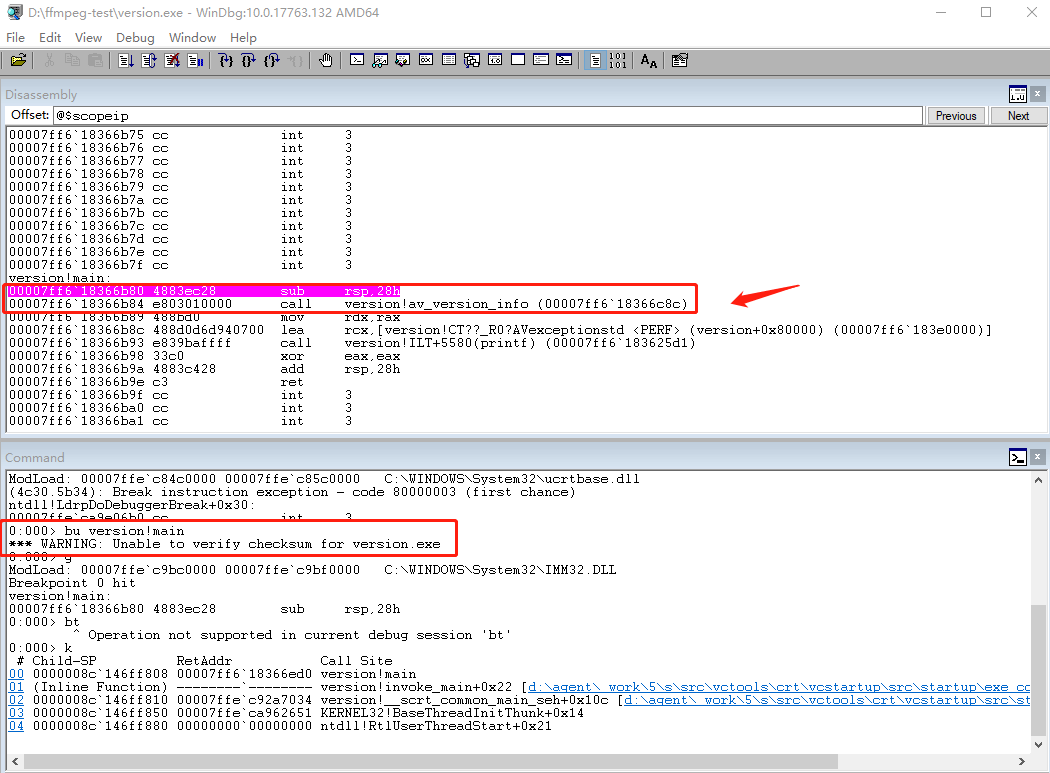The width and height of the screenshot is (1050, 773).
Task: Open the Locals window icon
Action: (x=402, y=60)
